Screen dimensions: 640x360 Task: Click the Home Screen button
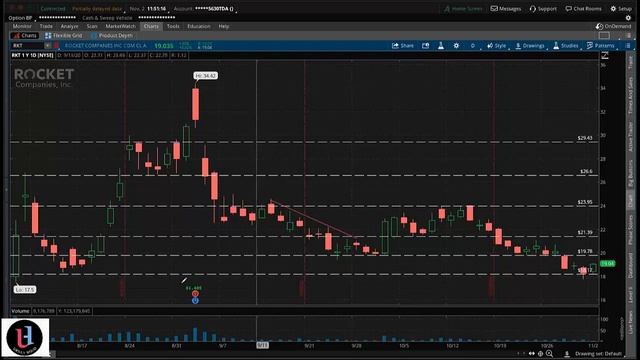point(463,9)
